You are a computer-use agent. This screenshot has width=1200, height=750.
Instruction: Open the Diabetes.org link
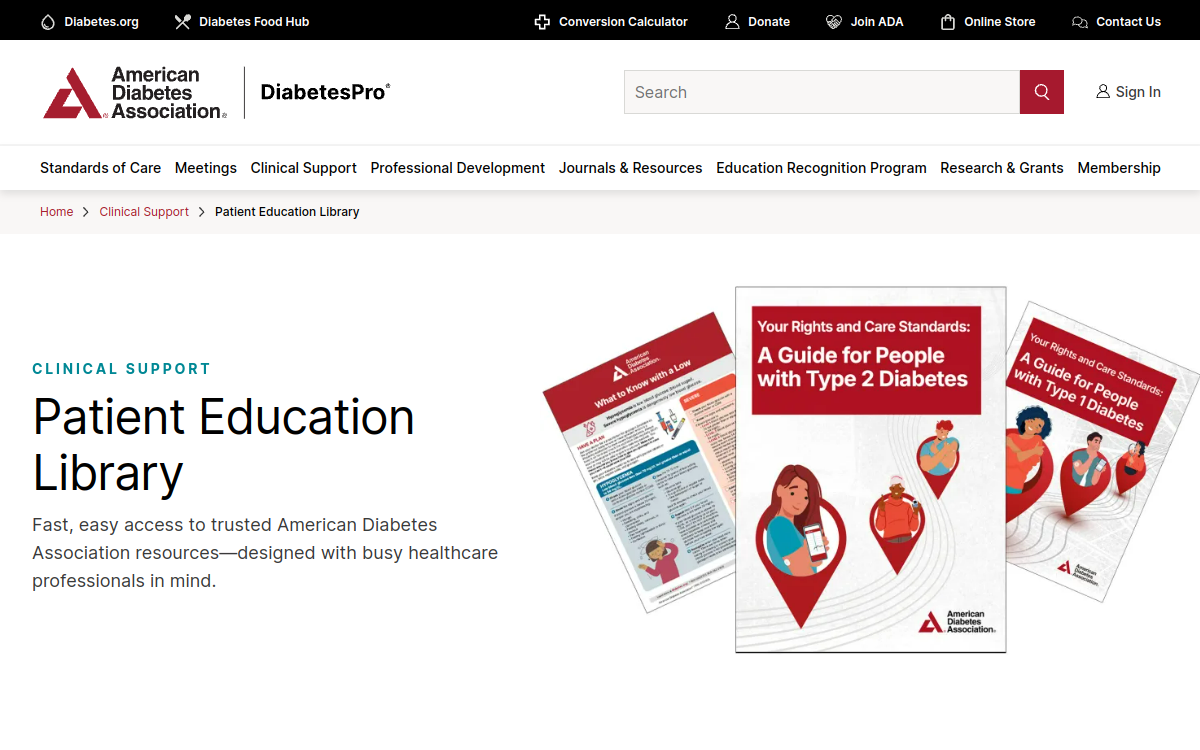(101, 21)
